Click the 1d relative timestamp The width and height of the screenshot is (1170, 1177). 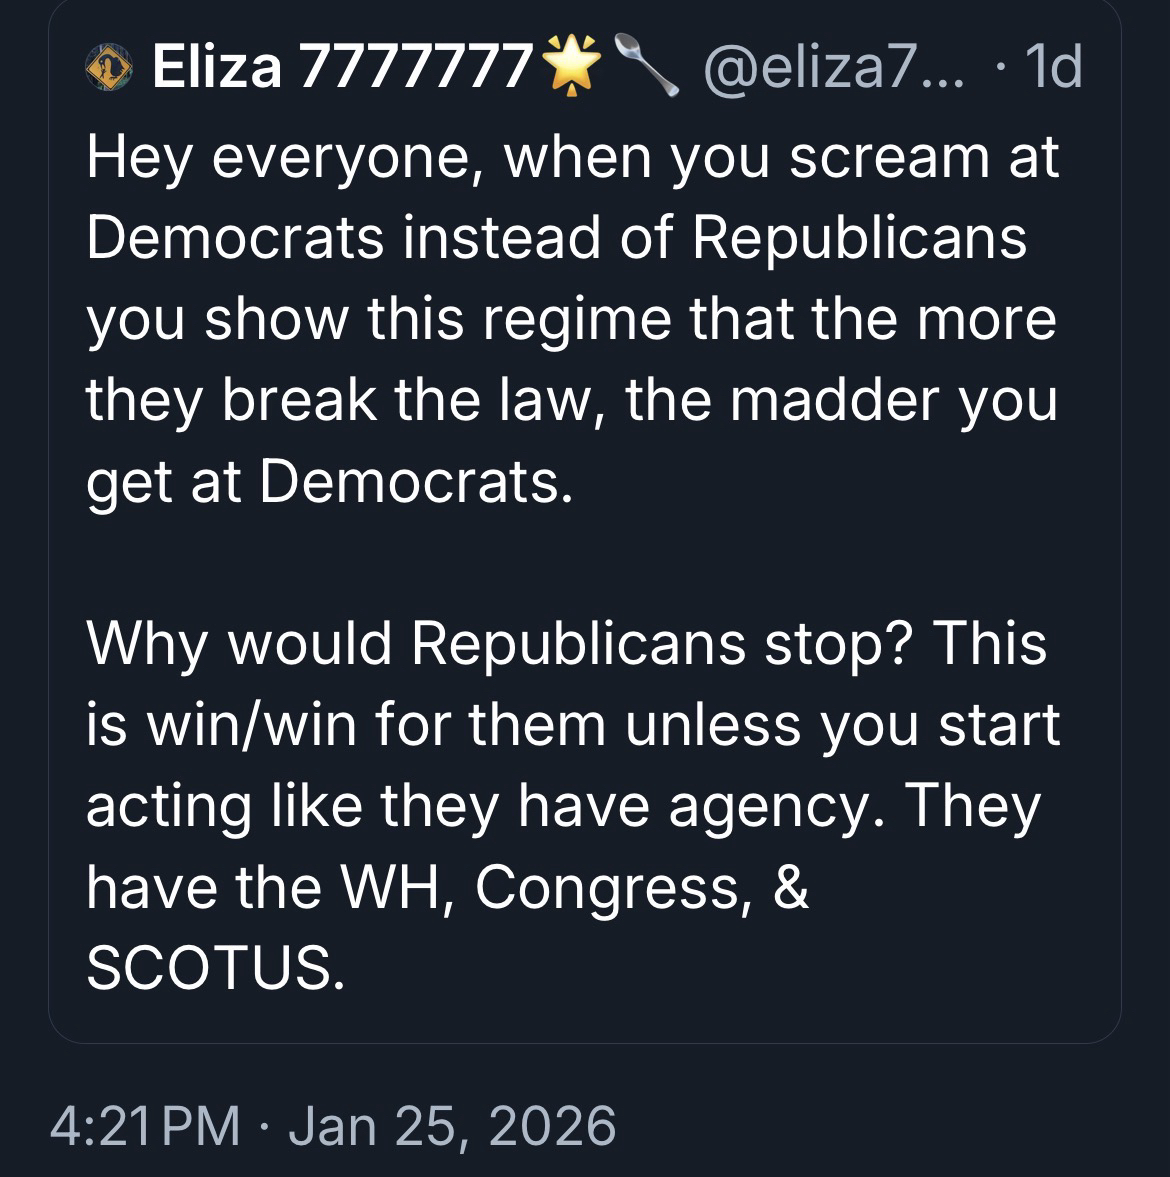pyautogui.click(x=1053, y=69)
